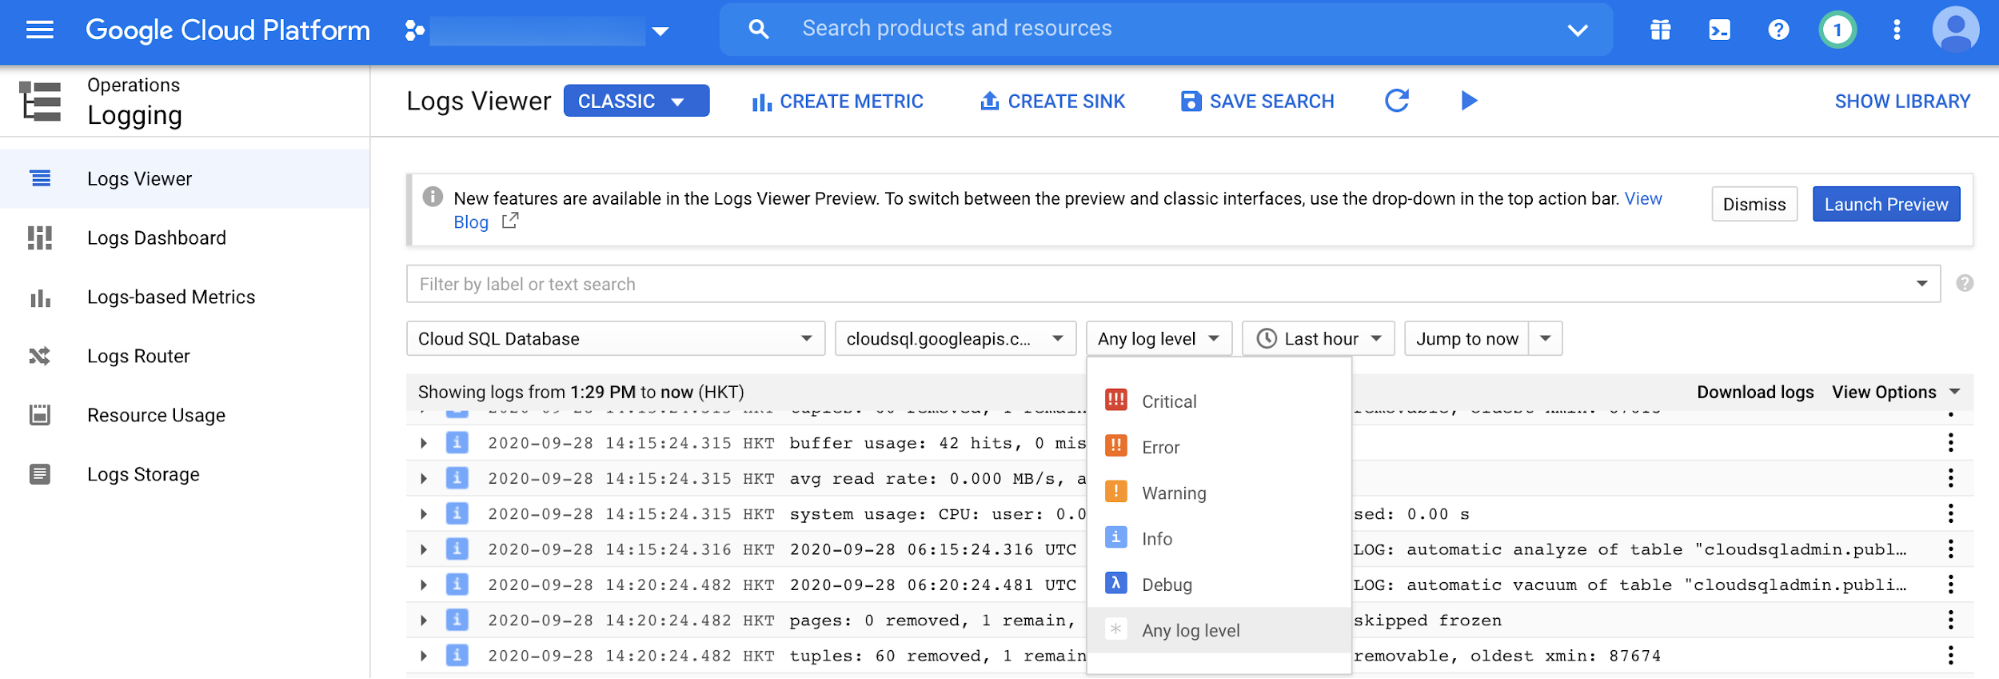Click the Launch Preview button
The image size is (1999, 679).
1885,204
